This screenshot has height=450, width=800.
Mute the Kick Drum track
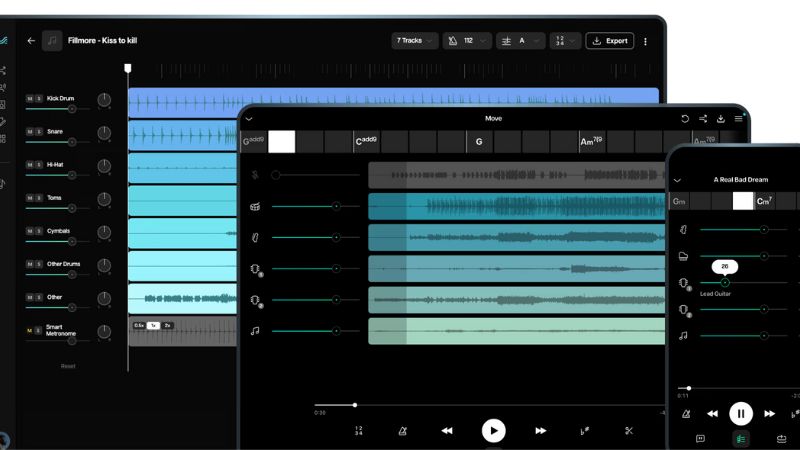[x=29, y=98]
